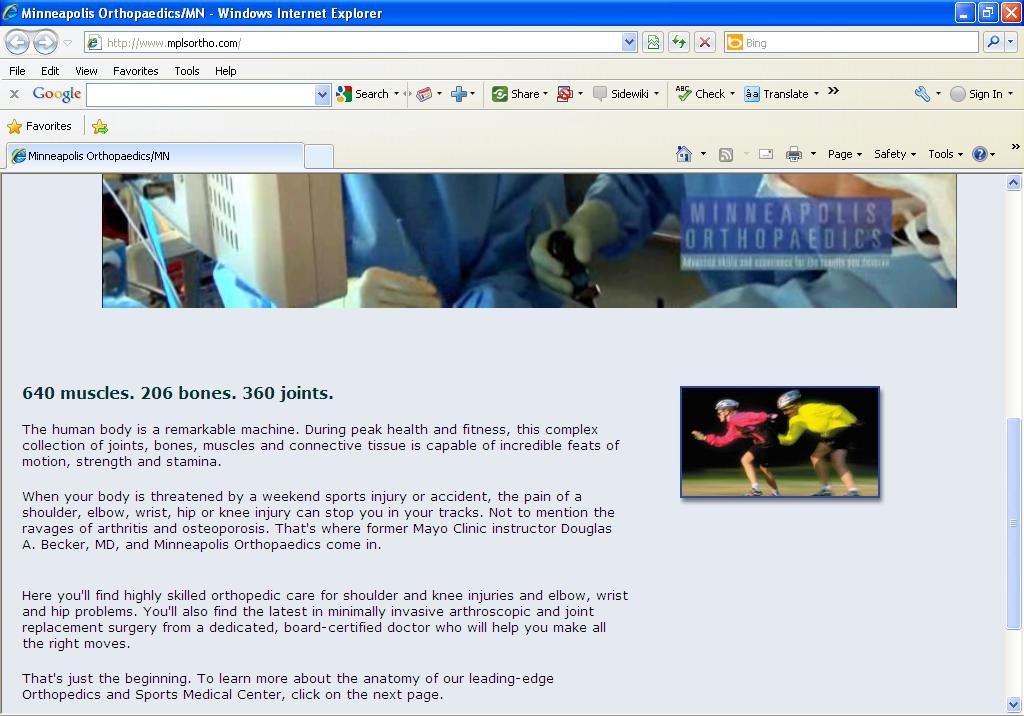Click the spell Check button
The height and width of the screenshot is (716, 1024).
[701, 94]
